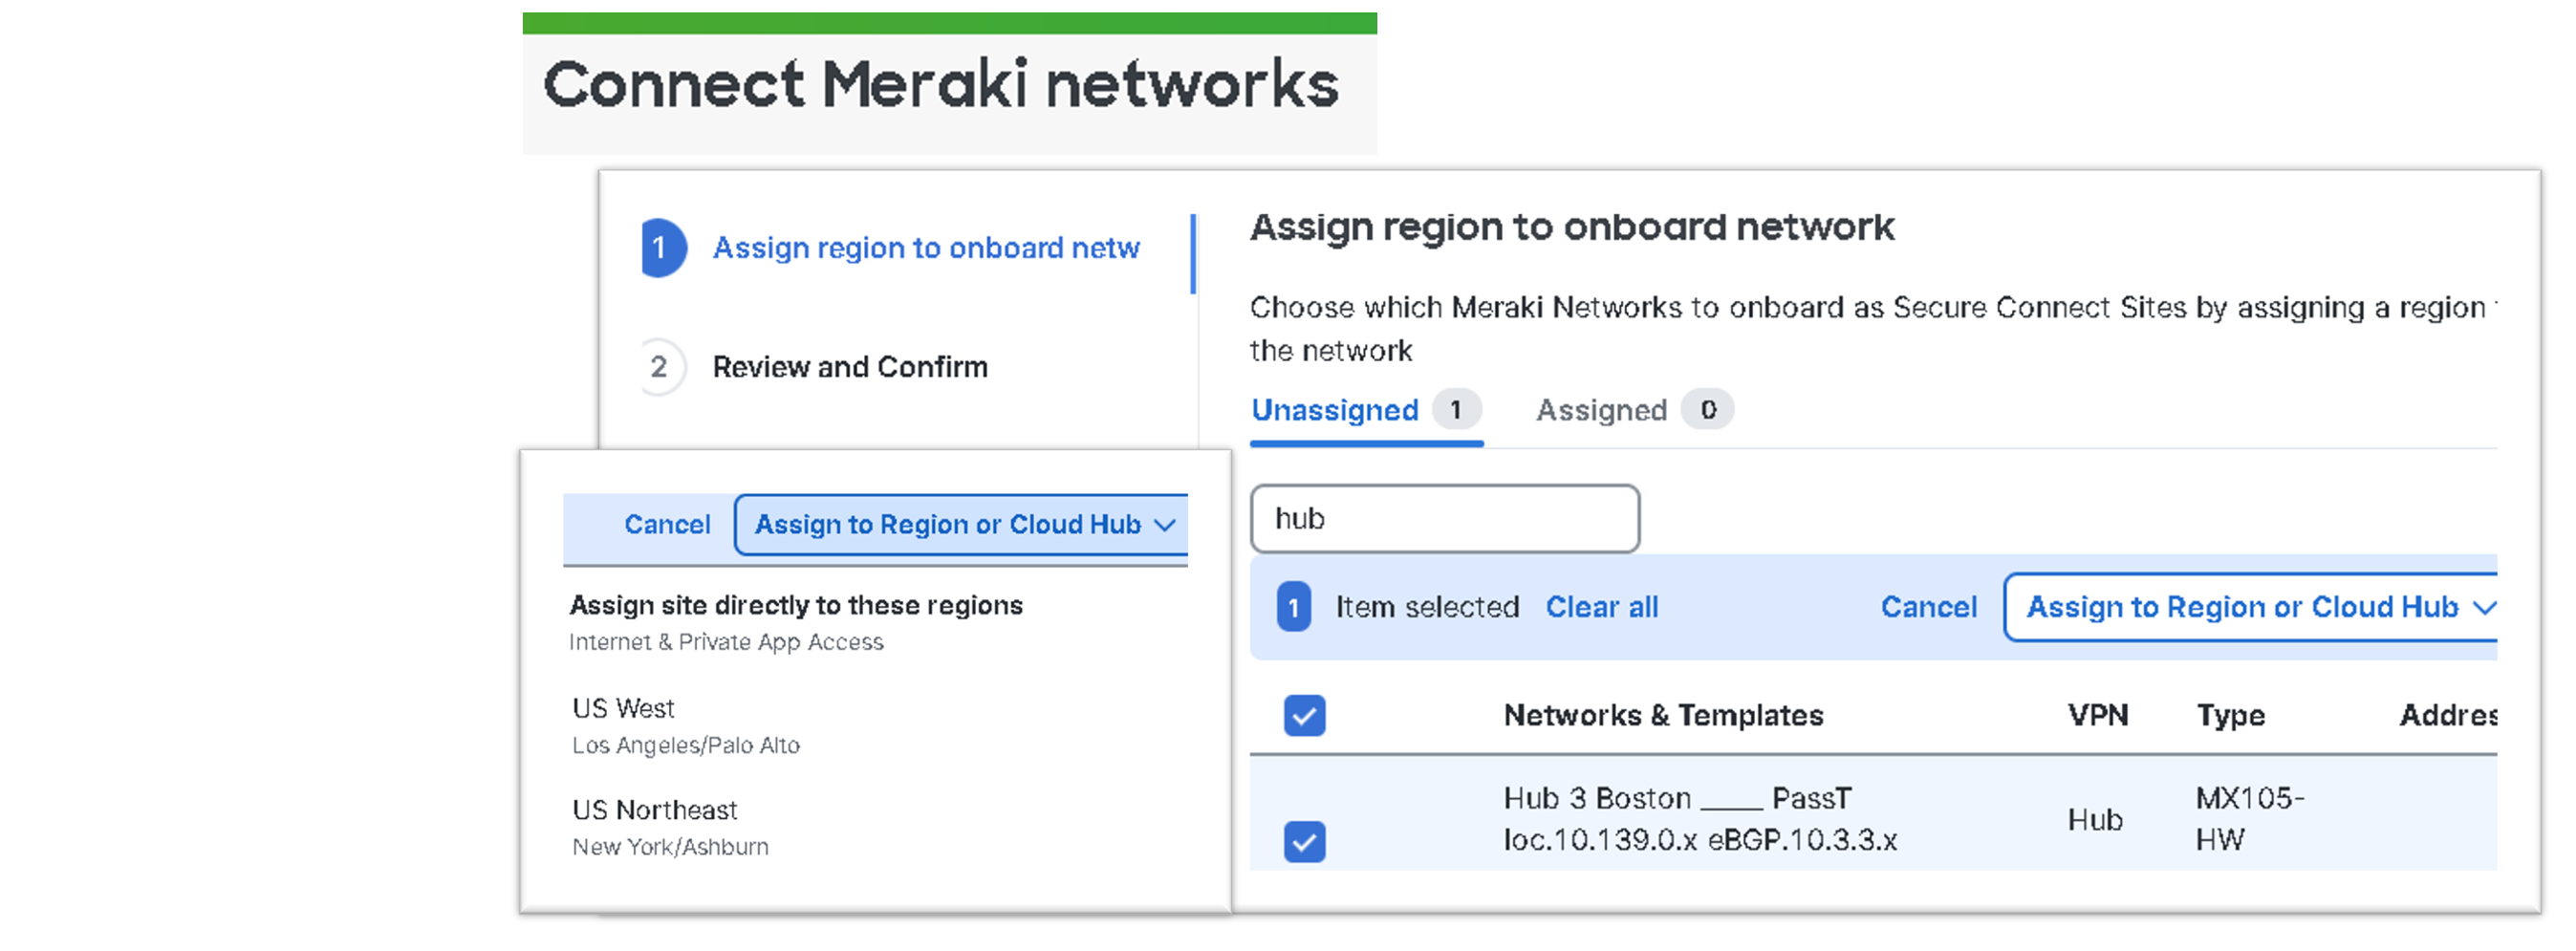2576x951 pixels.
Task: Click the step 1 number circle icon
Action: (x=661, y=247)
